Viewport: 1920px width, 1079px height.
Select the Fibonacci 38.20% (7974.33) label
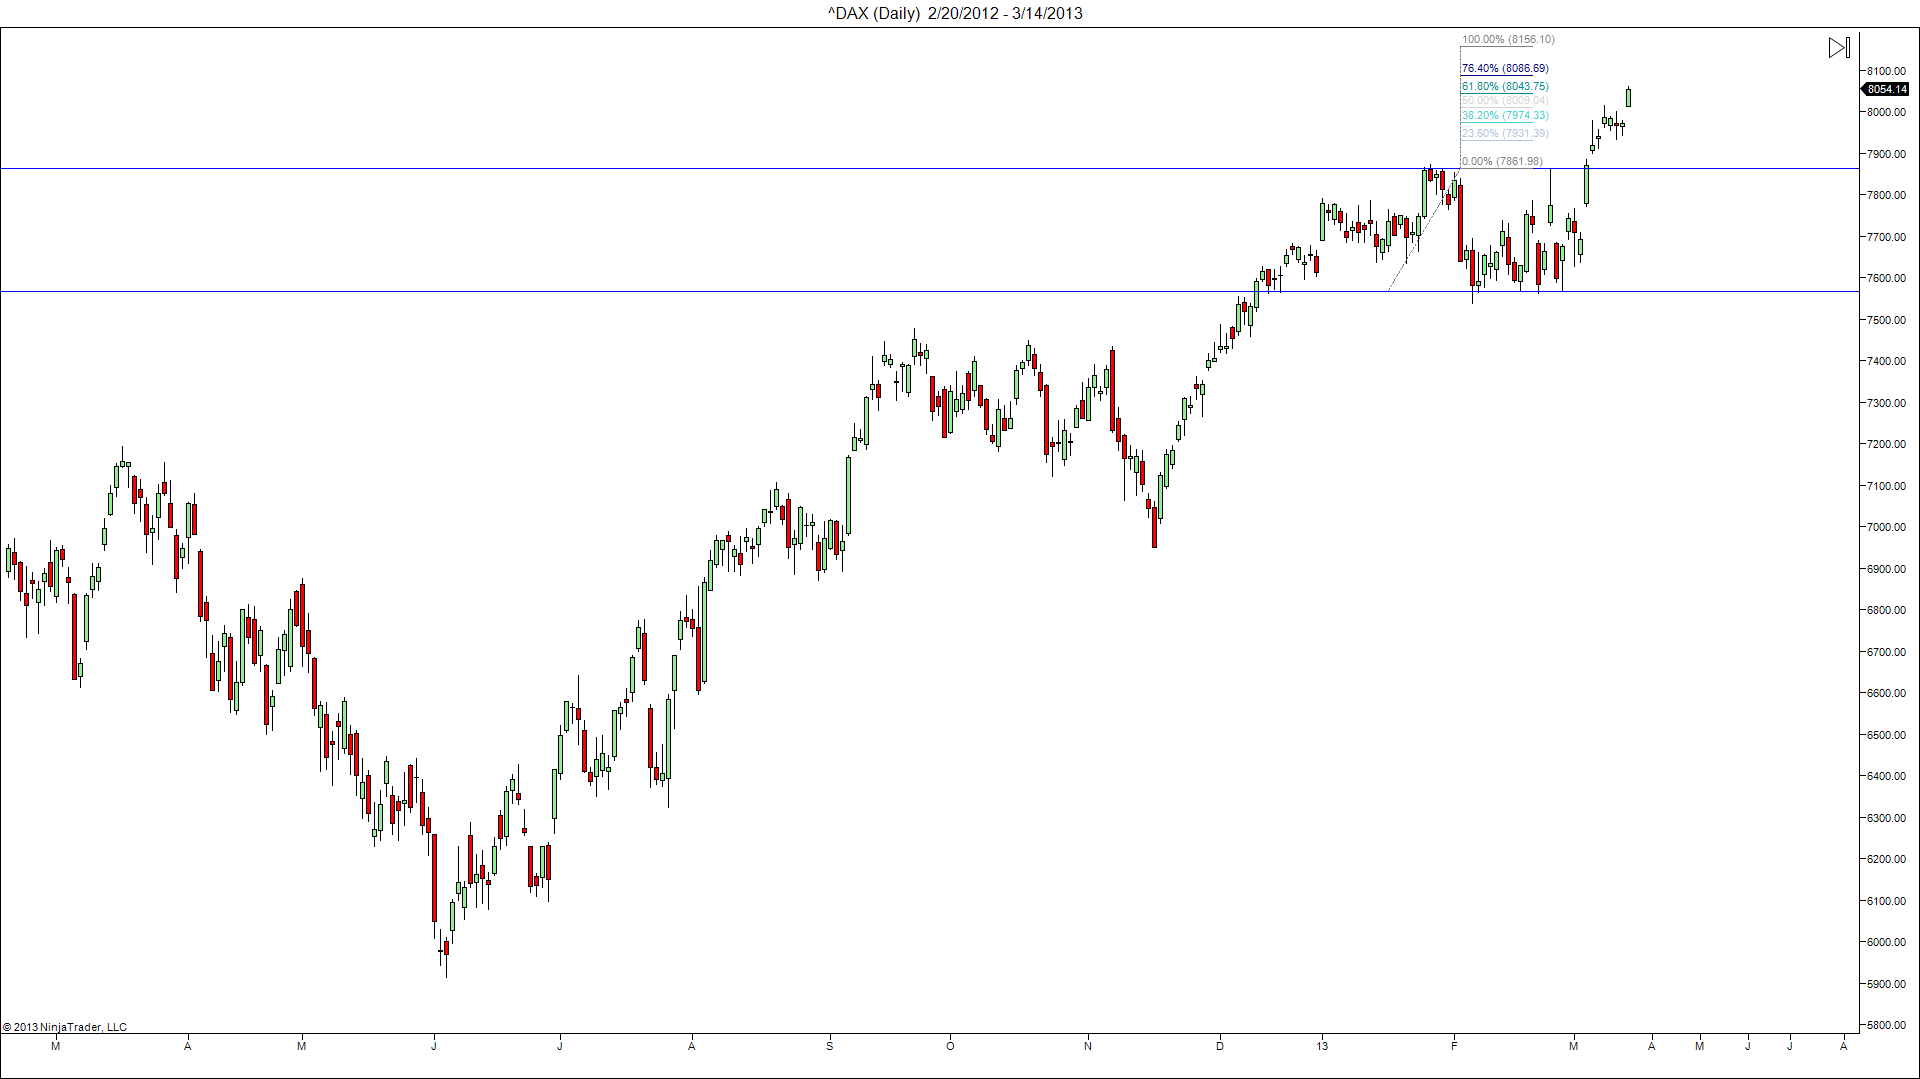pyautogui.click(x=1505, y=116)
